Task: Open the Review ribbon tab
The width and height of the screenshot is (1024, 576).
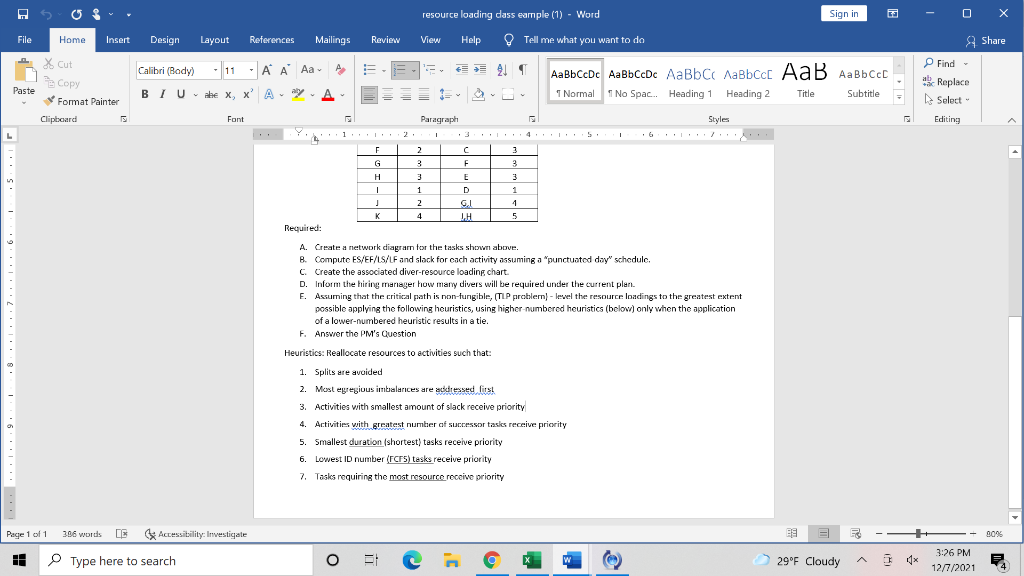Action: [x=385, y=40]
